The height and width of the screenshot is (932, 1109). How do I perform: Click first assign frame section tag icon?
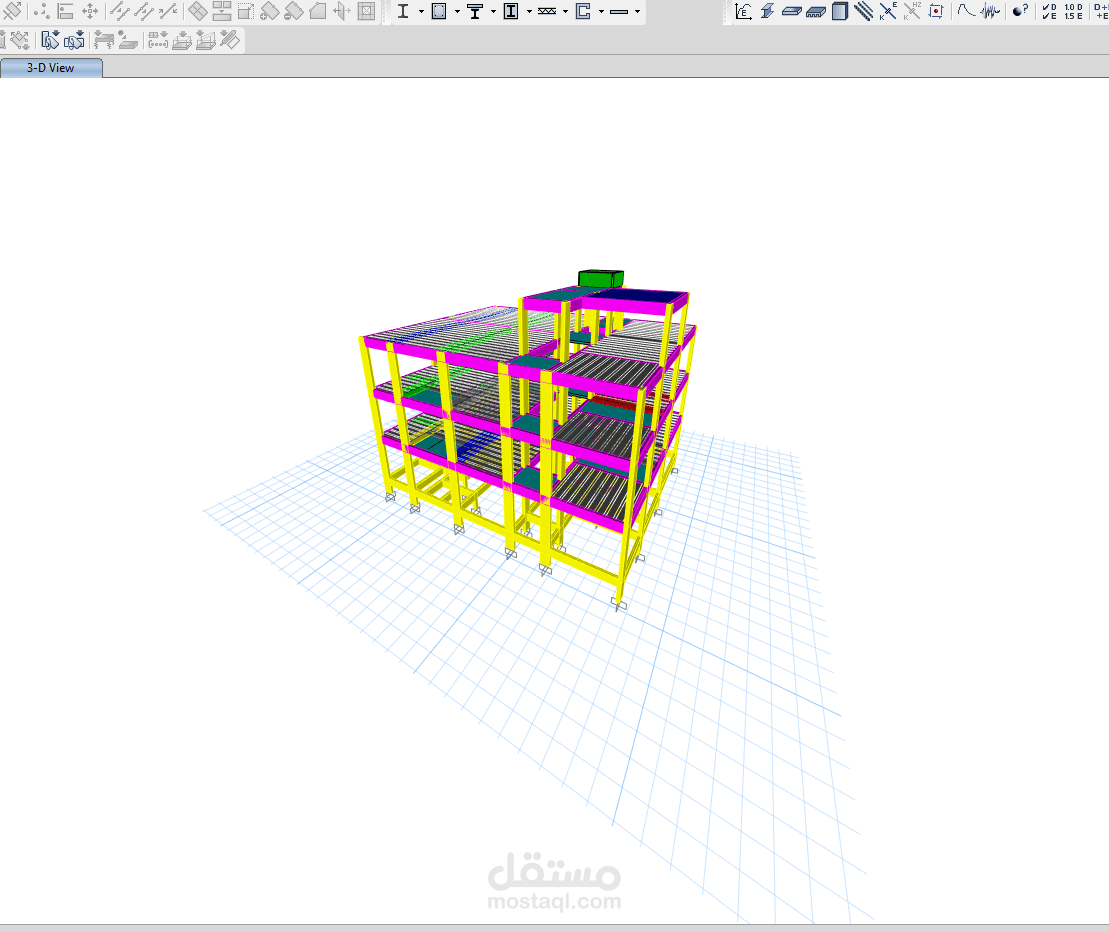[50, 40]
